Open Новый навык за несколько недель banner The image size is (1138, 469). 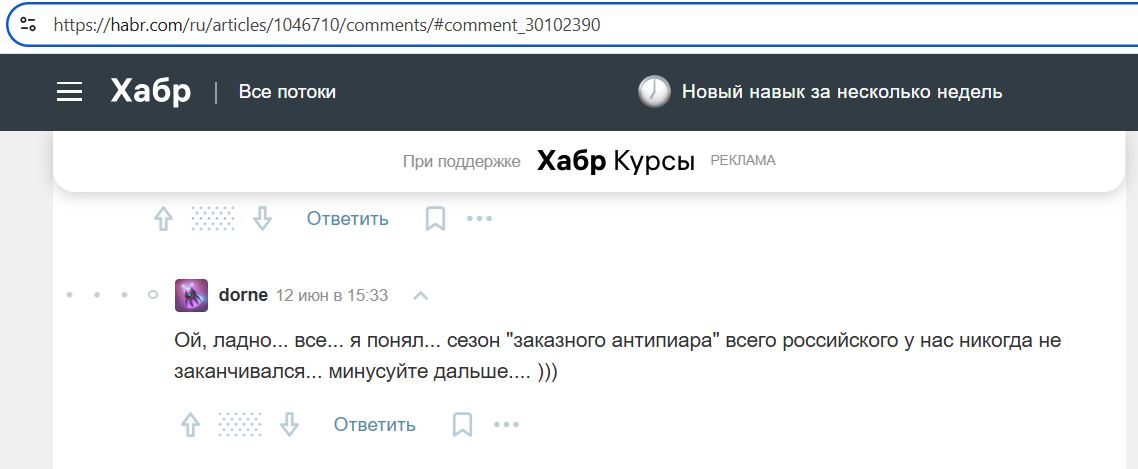point(842,92)
